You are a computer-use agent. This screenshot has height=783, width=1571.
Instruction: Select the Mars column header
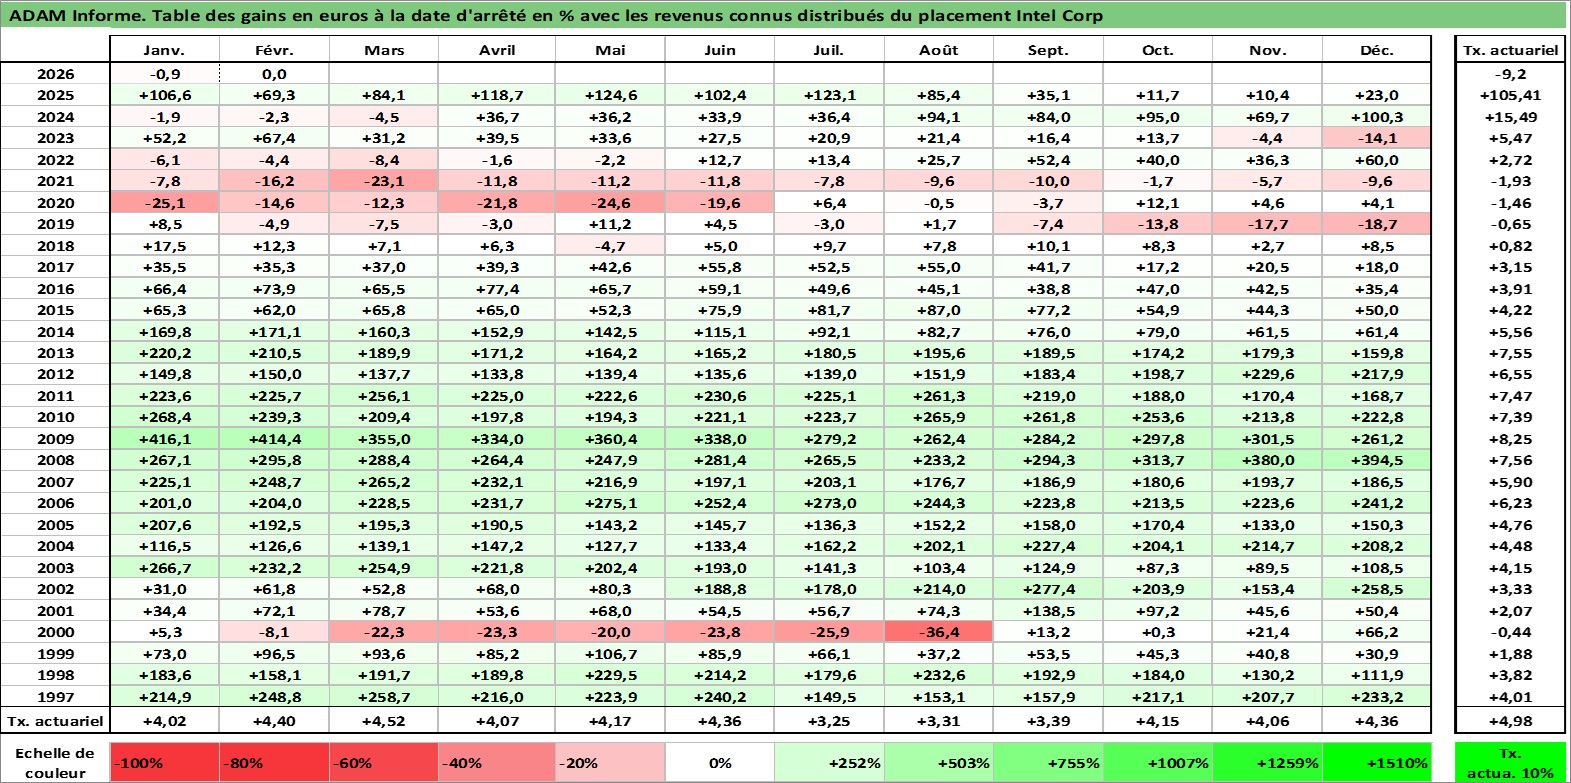384,50
